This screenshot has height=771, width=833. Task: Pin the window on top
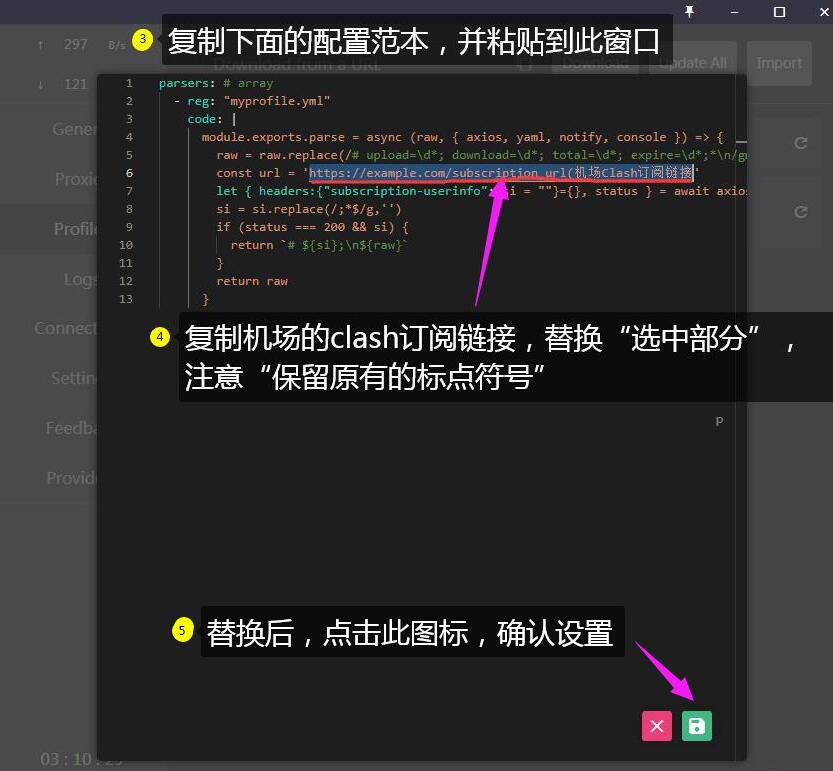[690, 12]
